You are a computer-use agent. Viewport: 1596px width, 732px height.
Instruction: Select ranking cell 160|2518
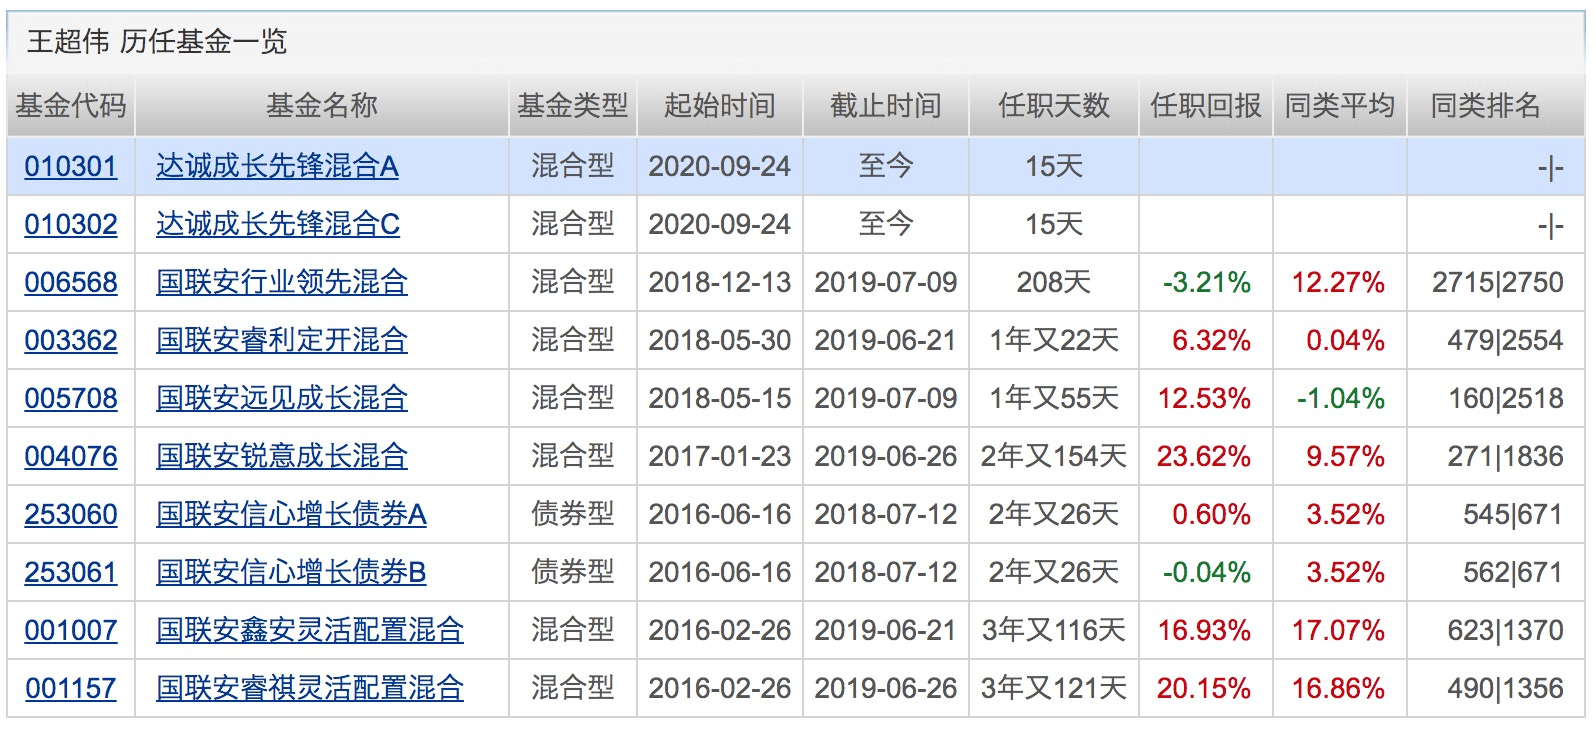pyautogui.click(x=1506, y=398)
